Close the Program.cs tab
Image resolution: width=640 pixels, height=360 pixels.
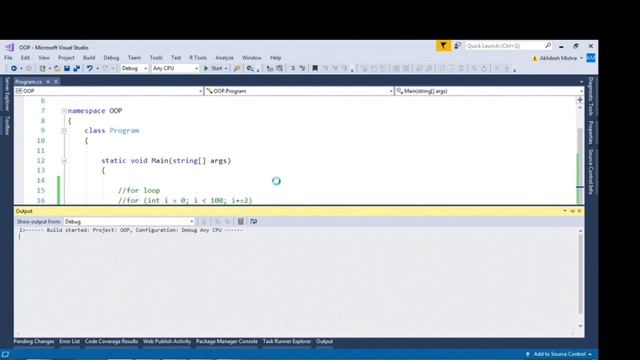(x=56, y=82)
